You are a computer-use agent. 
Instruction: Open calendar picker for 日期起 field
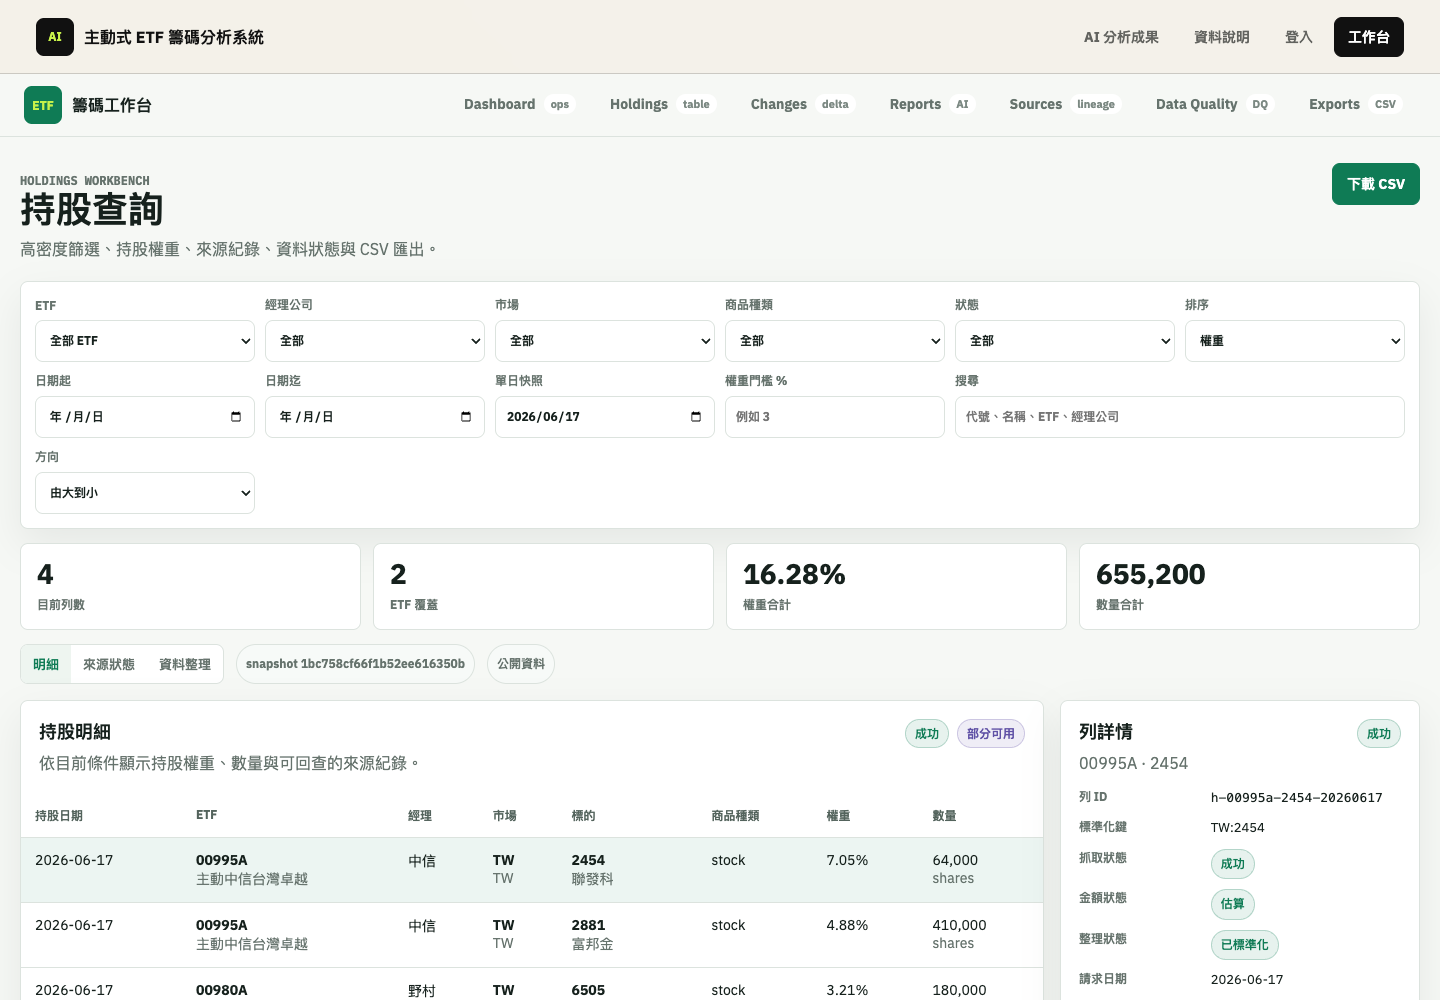pyautogui.click(x=236, y=417)
